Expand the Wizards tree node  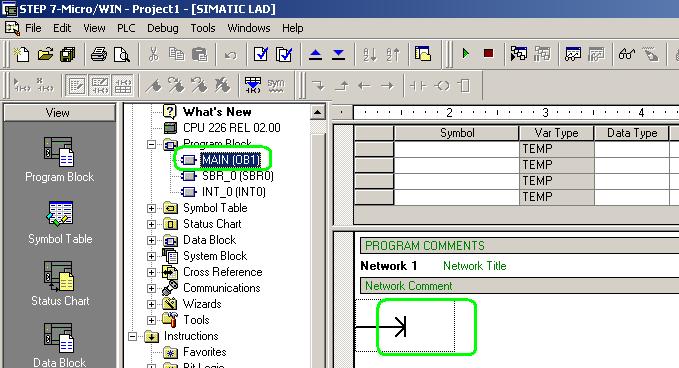tap(151, 304)
